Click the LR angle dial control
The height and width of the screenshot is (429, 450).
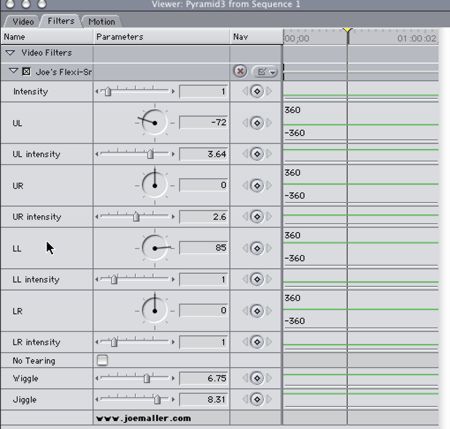pos(155,311)
